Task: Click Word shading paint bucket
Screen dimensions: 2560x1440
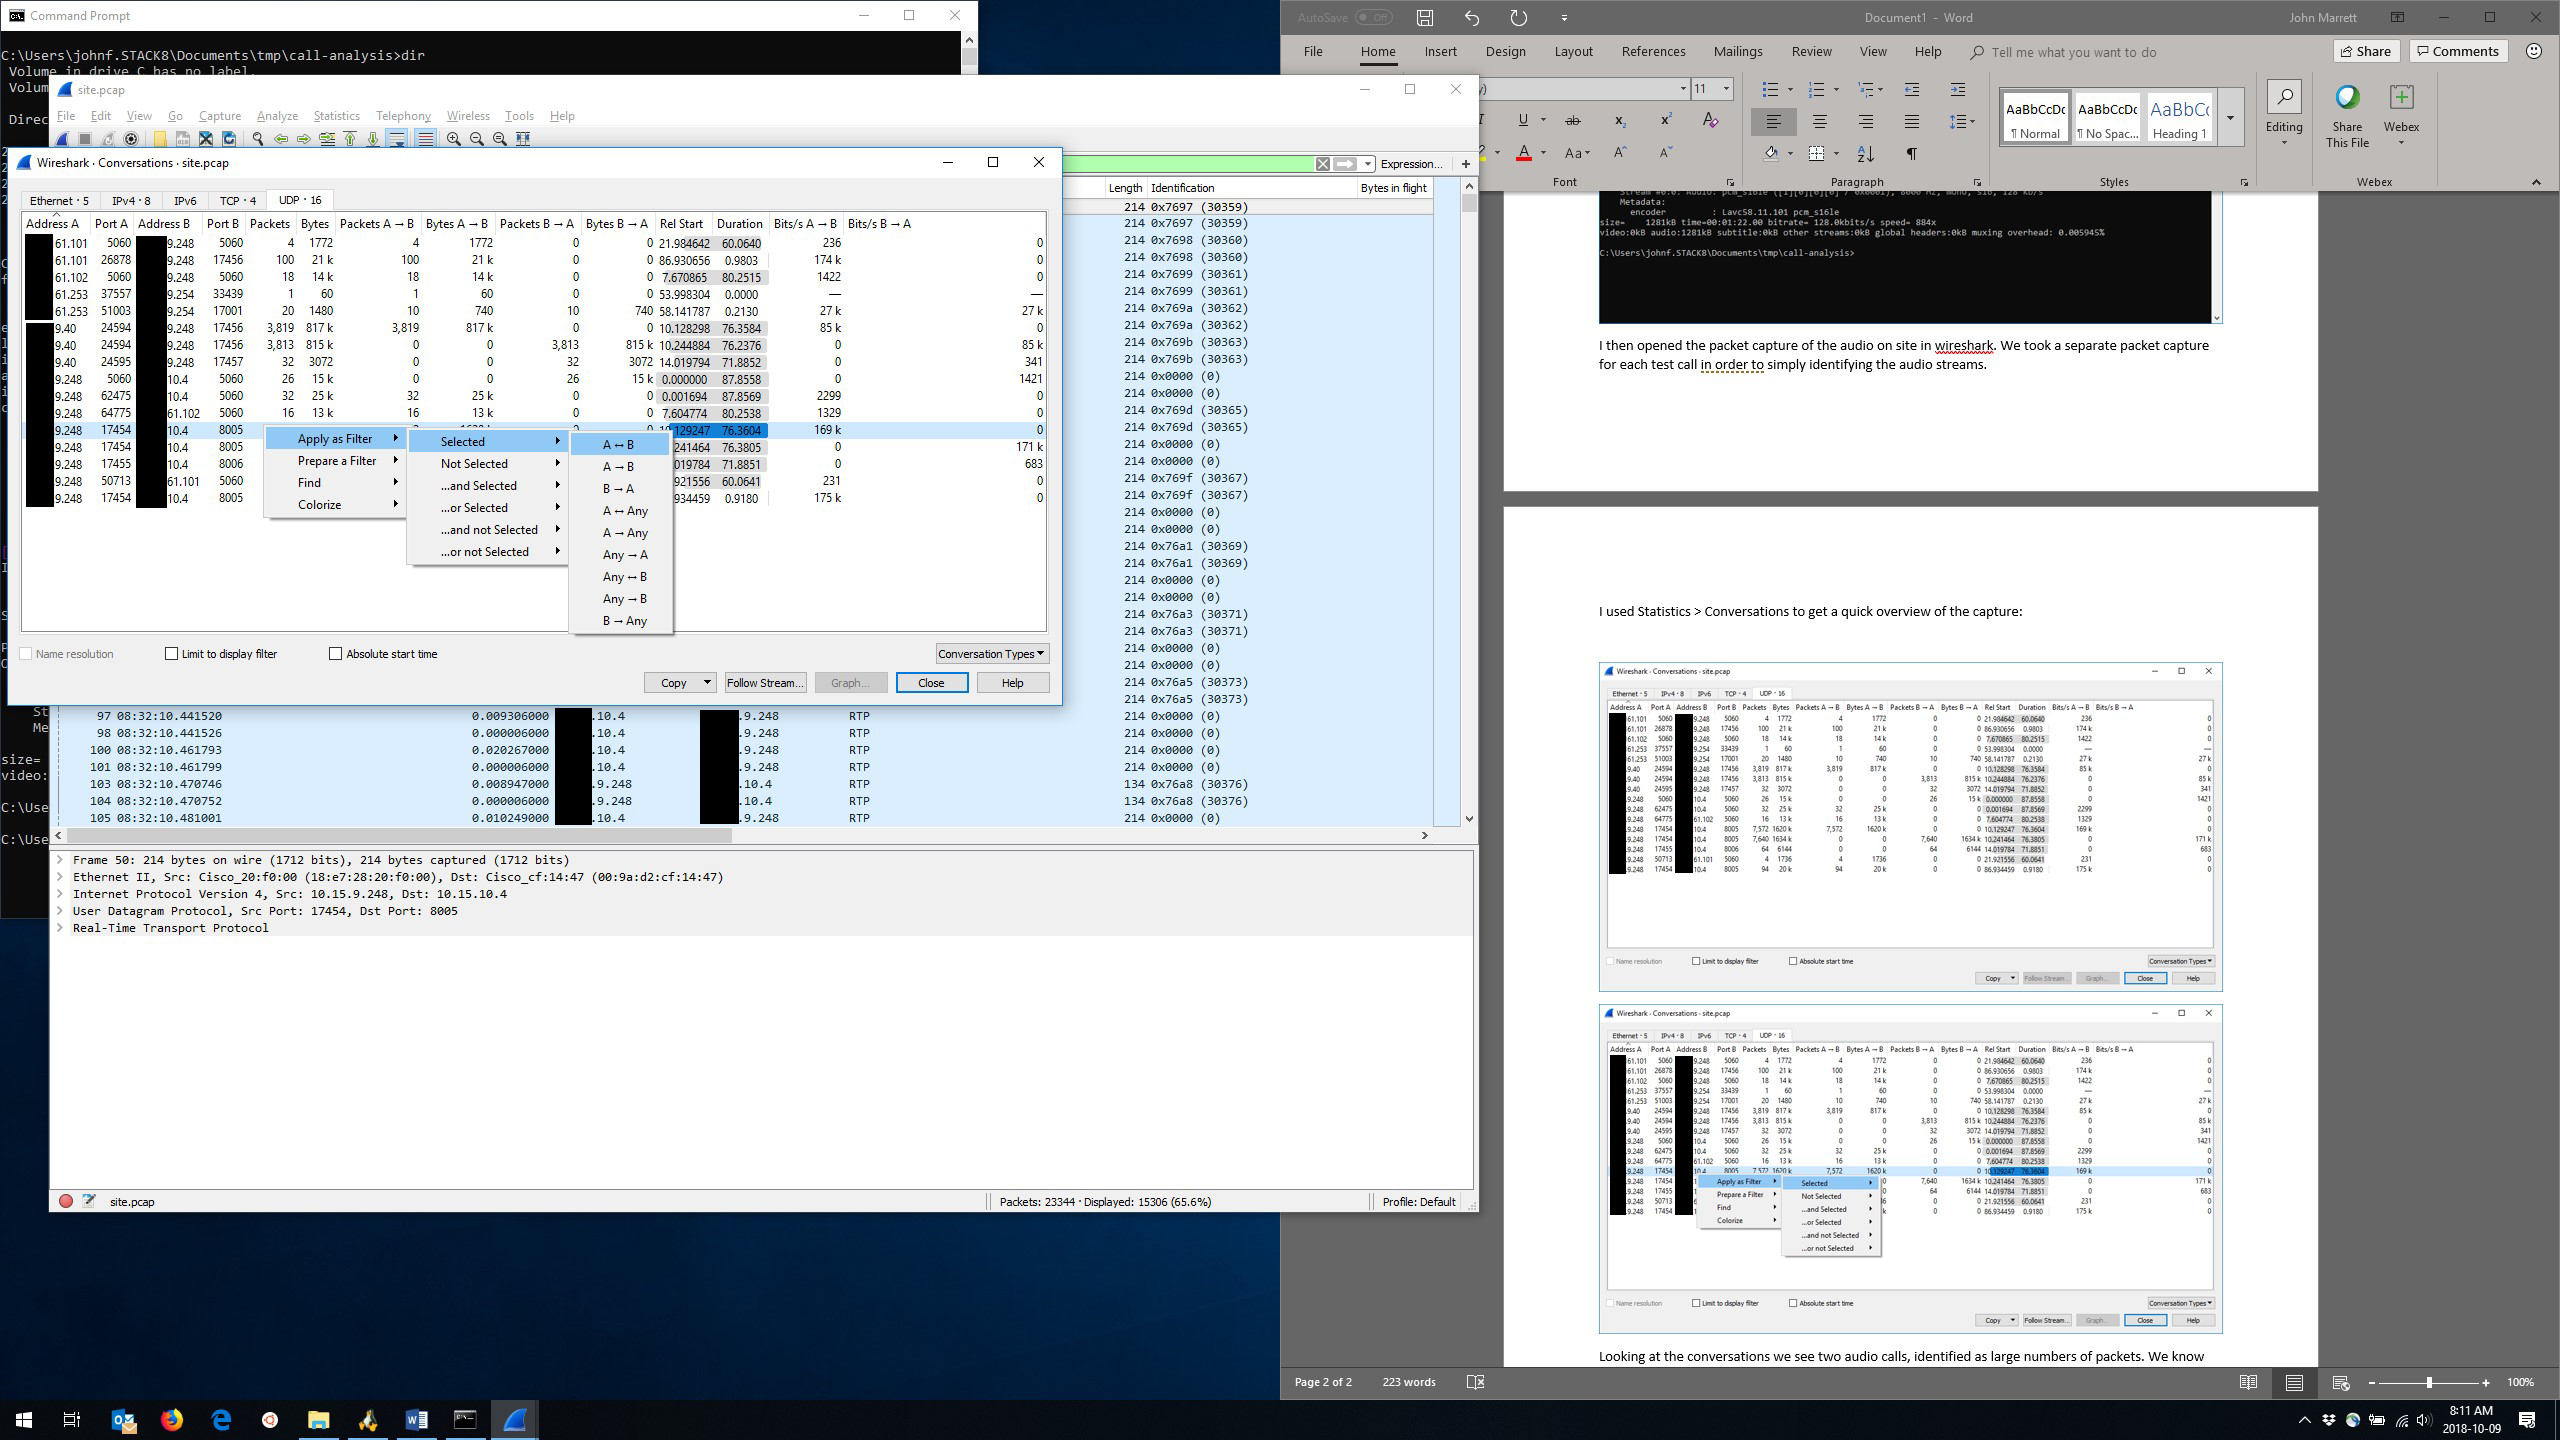Action: point(1771,154)
